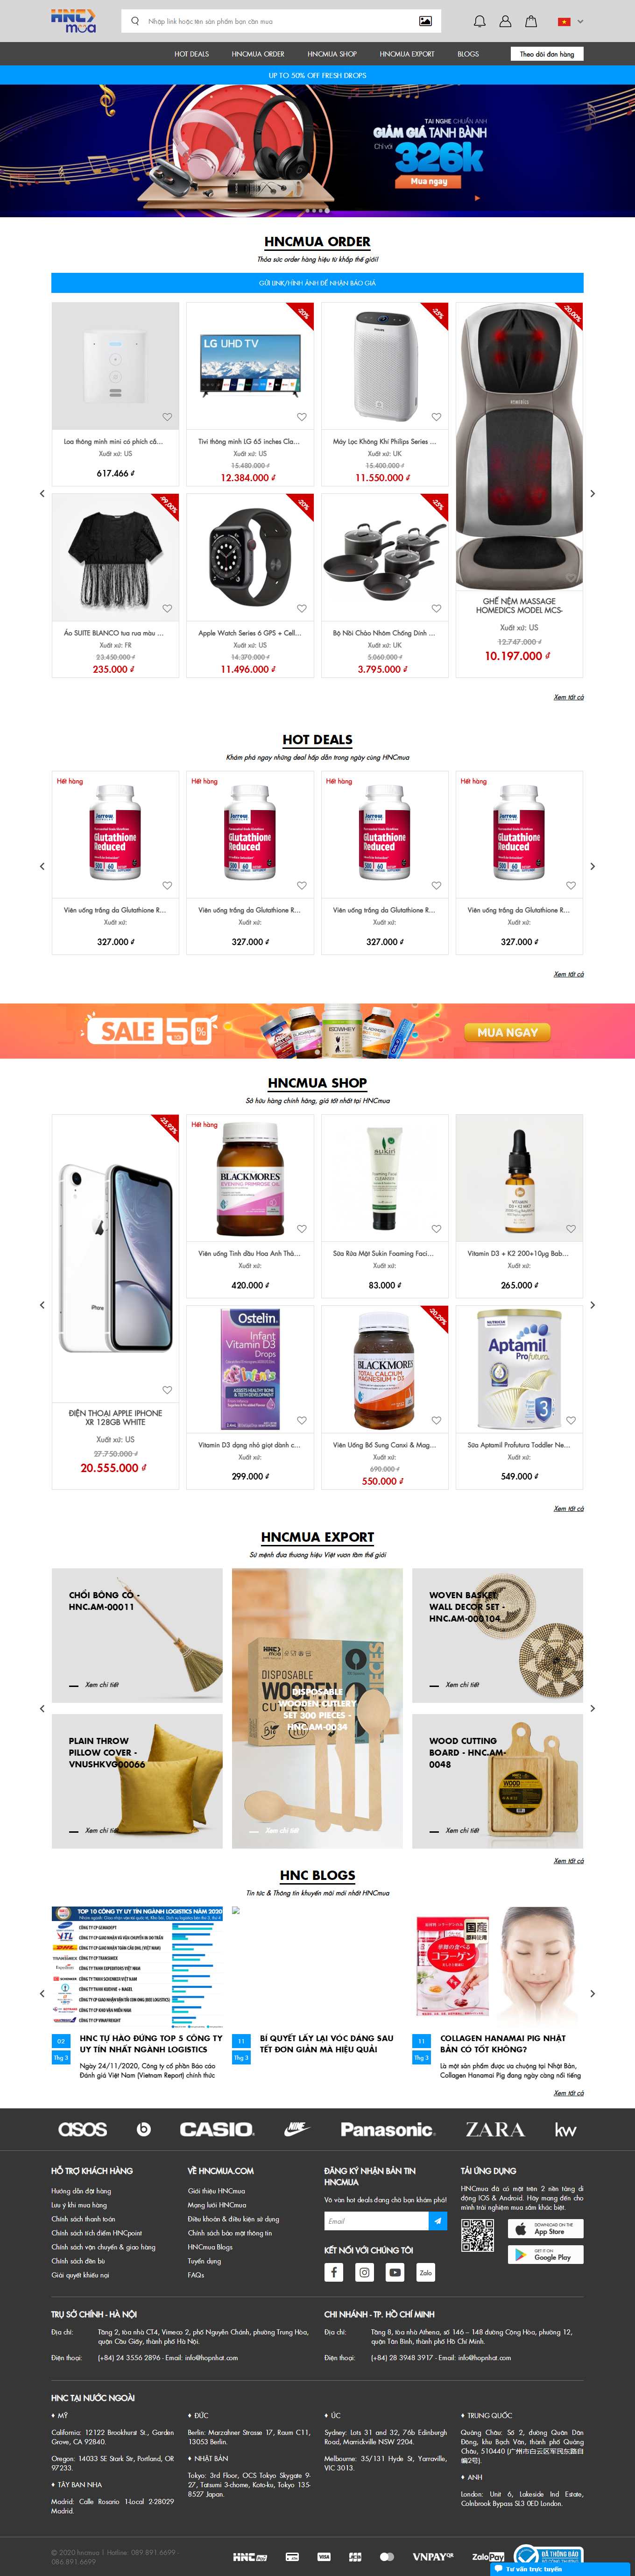This screenshot has height=2576, width=635.
Task: Click the Facebook icon in footer
Action: (x=334, y=2272)
